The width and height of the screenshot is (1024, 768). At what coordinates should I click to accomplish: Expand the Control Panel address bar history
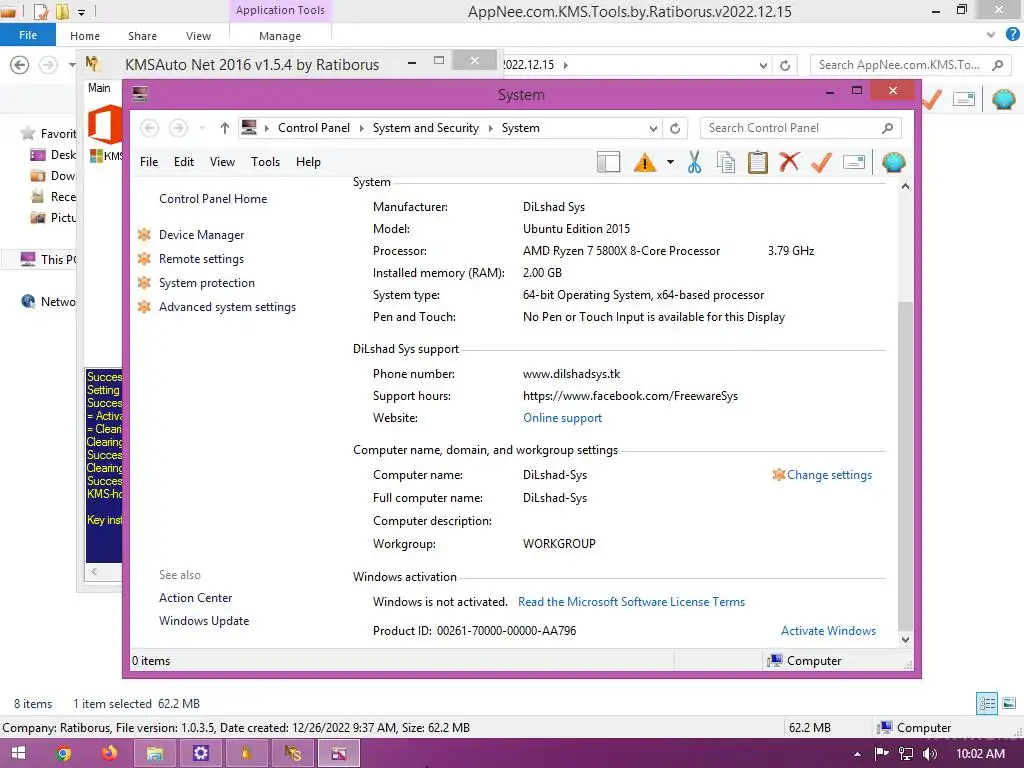[653, 129]
